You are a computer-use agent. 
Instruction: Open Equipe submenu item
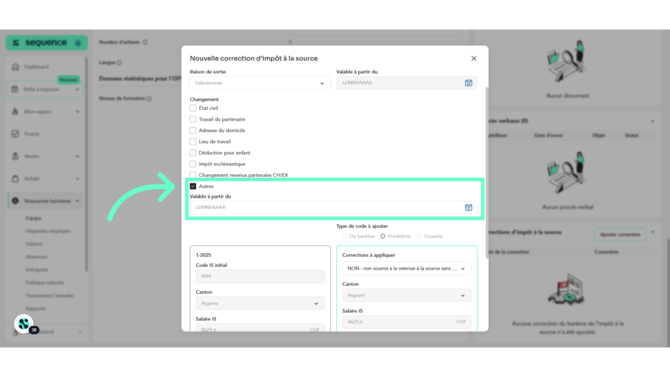click(33, 218)
